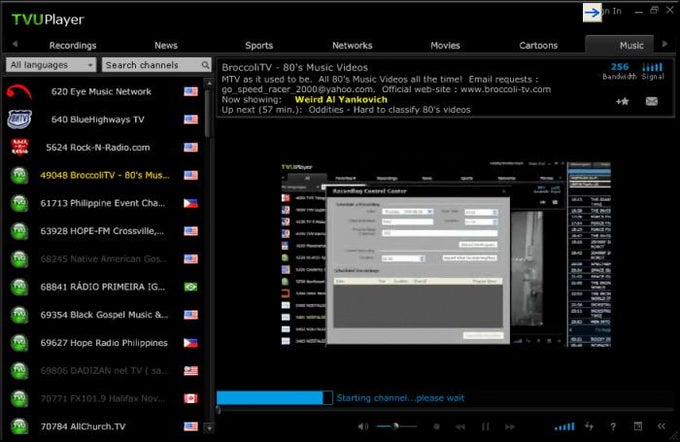Click the refresh/switch arrows icon
This screenshot has width=680, height=442.
[589, 426]
